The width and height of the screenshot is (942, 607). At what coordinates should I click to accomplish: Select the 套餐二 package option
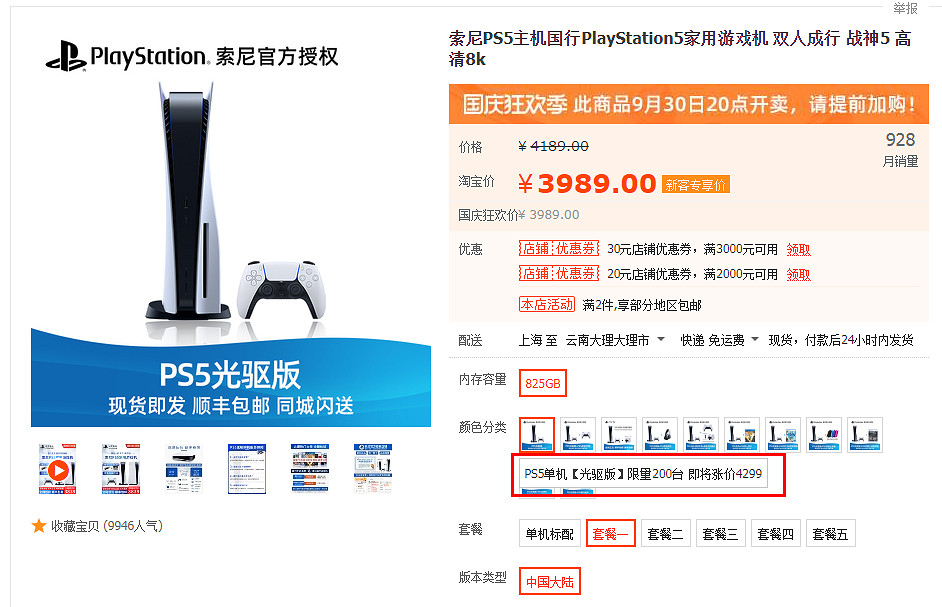coord(665,534)
